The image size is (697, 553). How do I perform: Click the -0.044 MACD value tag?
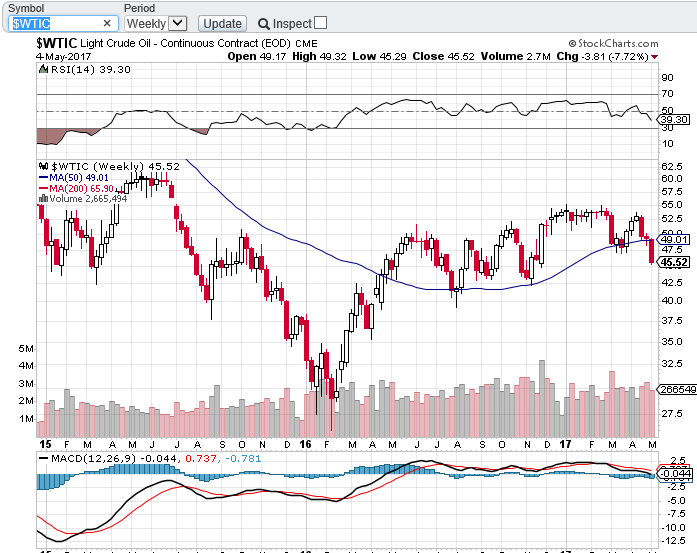[x=674, y=474]
